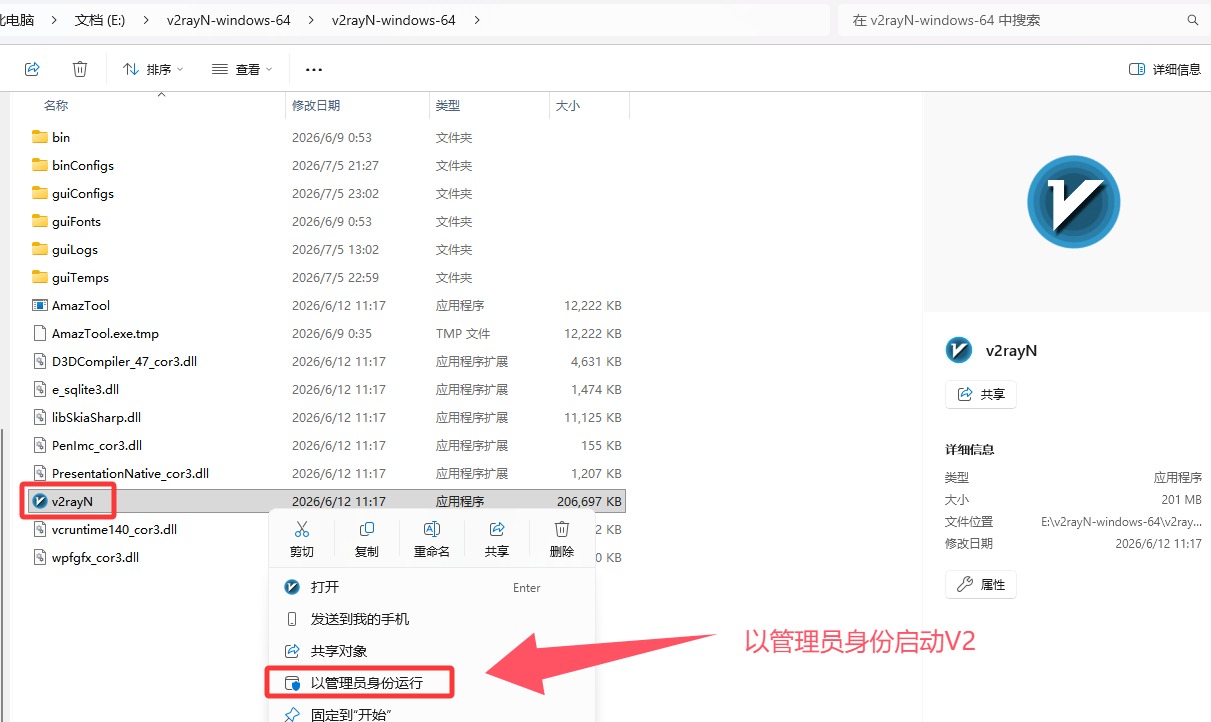
Task: Select D3DCompiler_47_cor3.dll file icon
Action: tap(40, 361)
